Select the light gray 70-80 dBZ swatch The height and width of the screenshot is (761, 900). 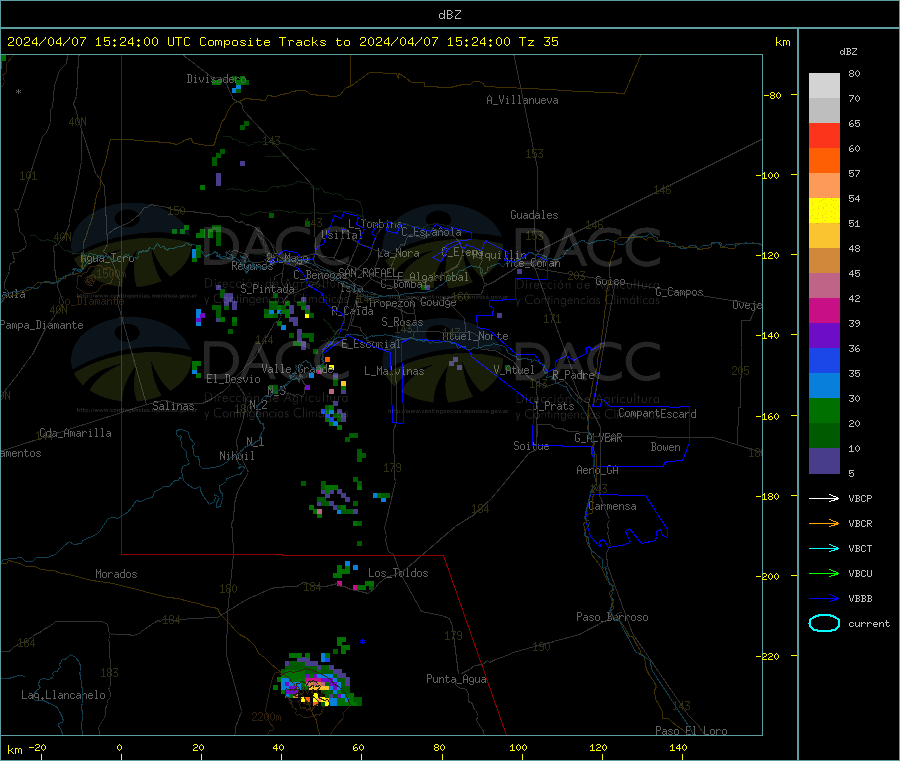coord(824,86)
